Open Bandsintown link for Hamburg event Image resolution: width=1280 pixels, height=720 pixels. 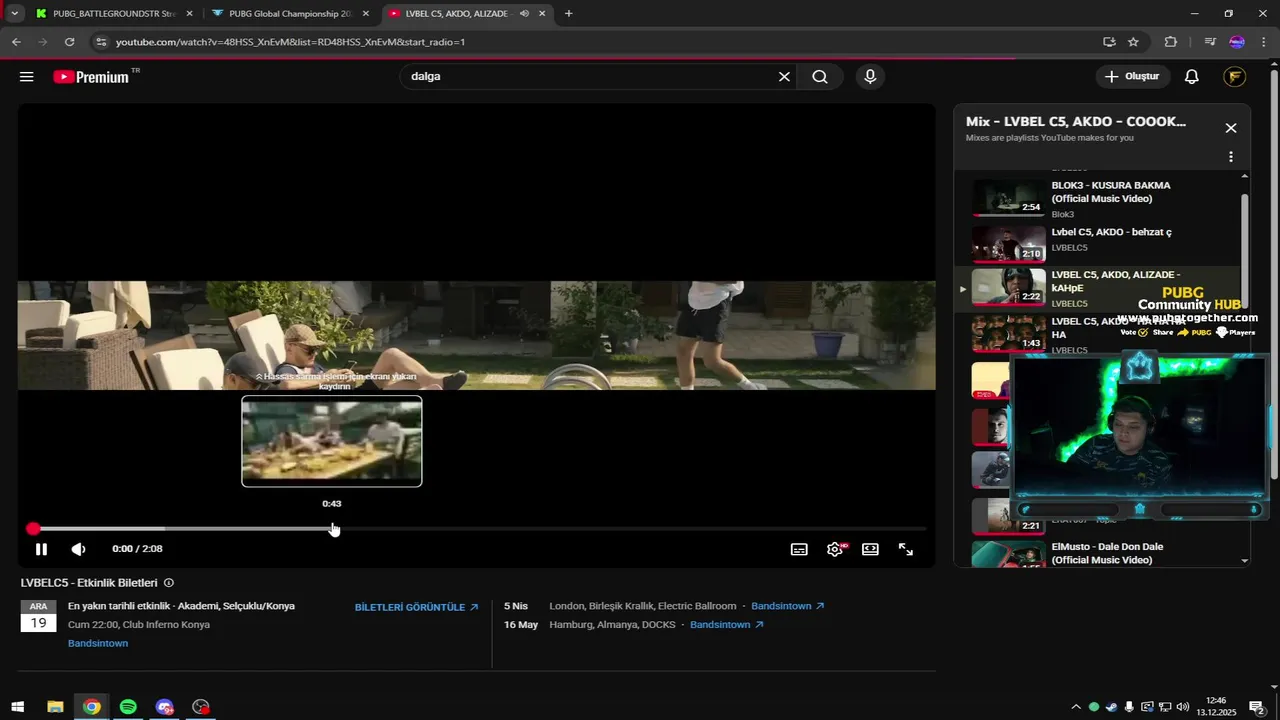(727, 625)
